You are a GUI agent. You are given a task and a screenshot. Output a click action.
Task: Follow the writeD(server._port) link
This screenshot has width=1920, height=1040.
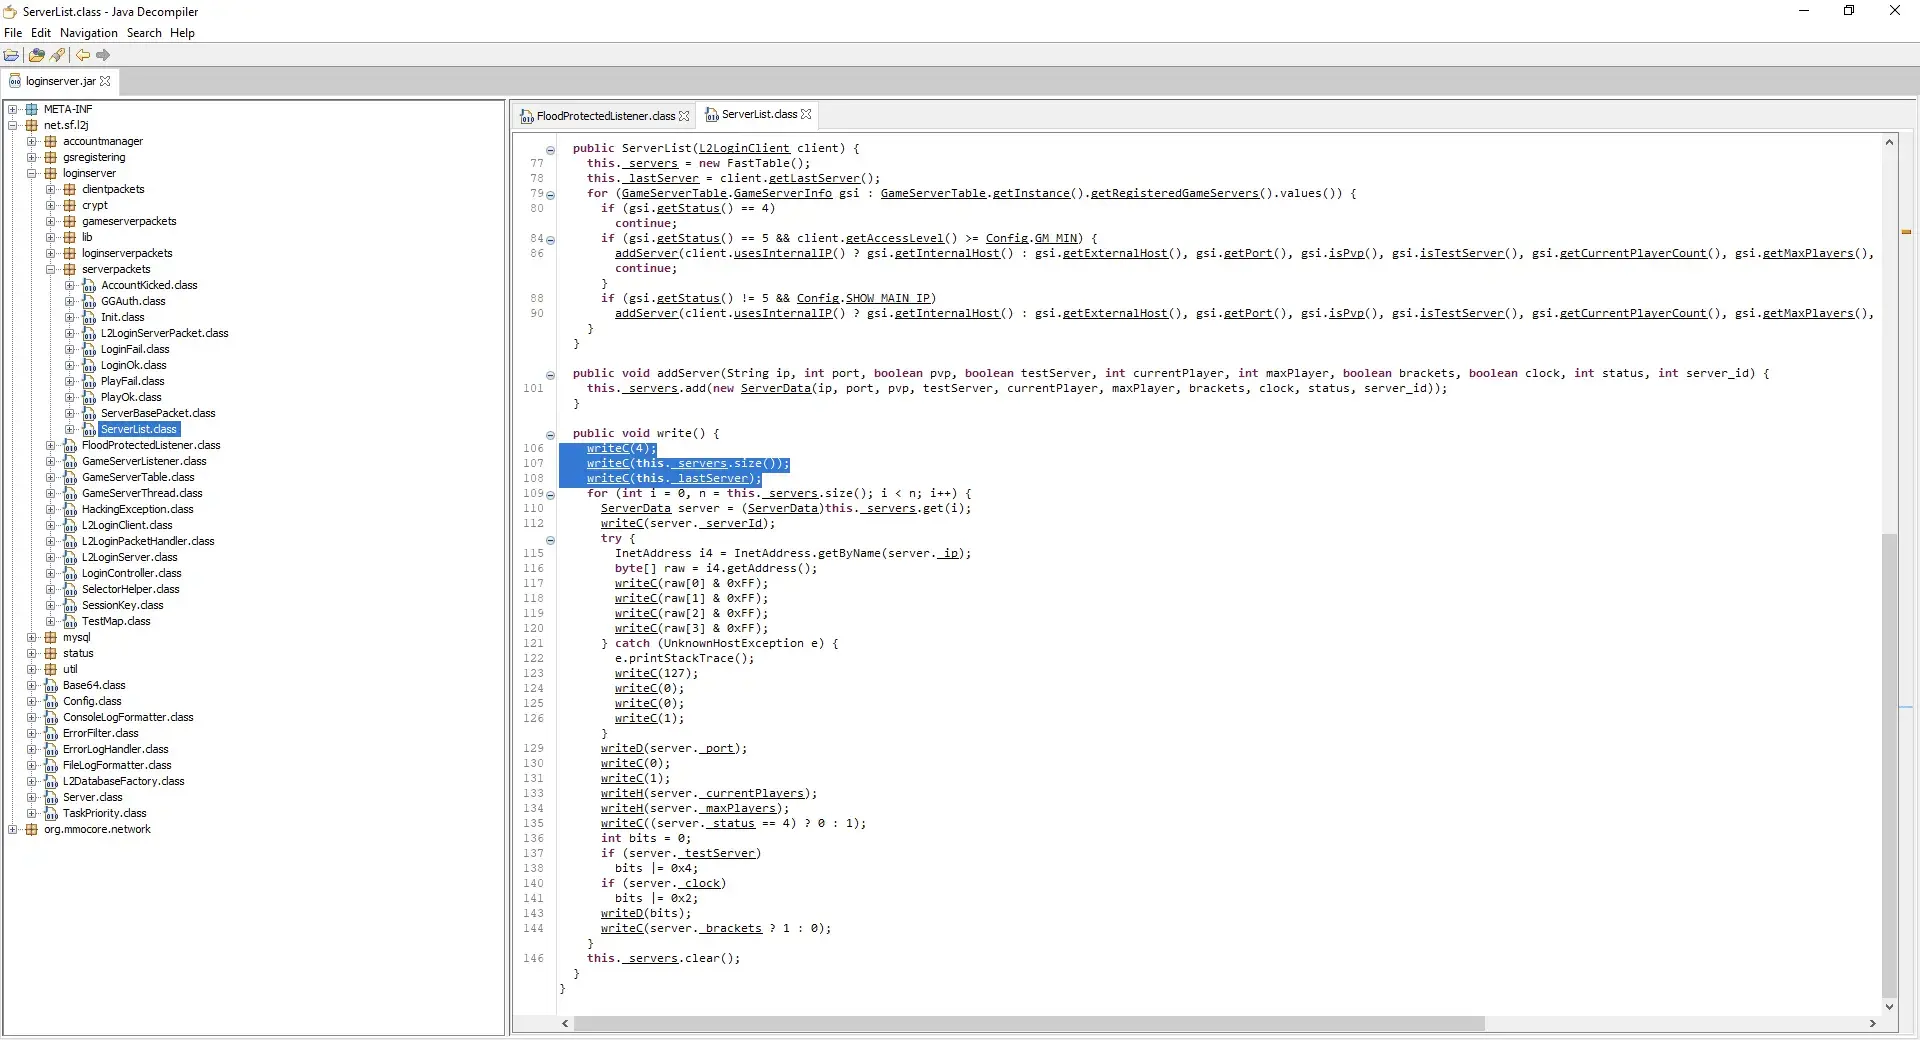(622, 748)
